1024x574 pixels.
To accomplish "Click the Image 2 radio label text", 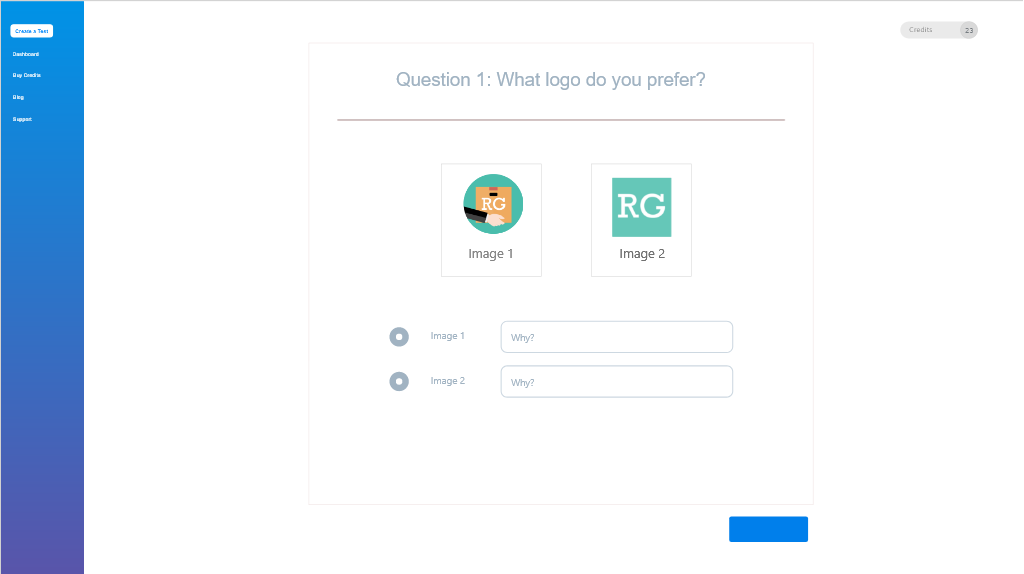I will (447, 381).
